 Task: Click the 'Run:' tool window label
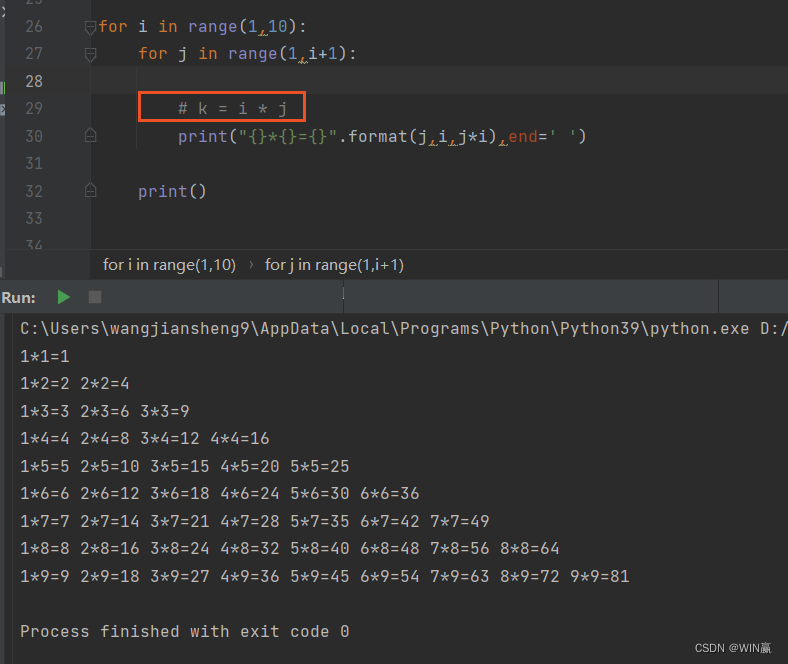pyautogui.click(x=18, y=298)
